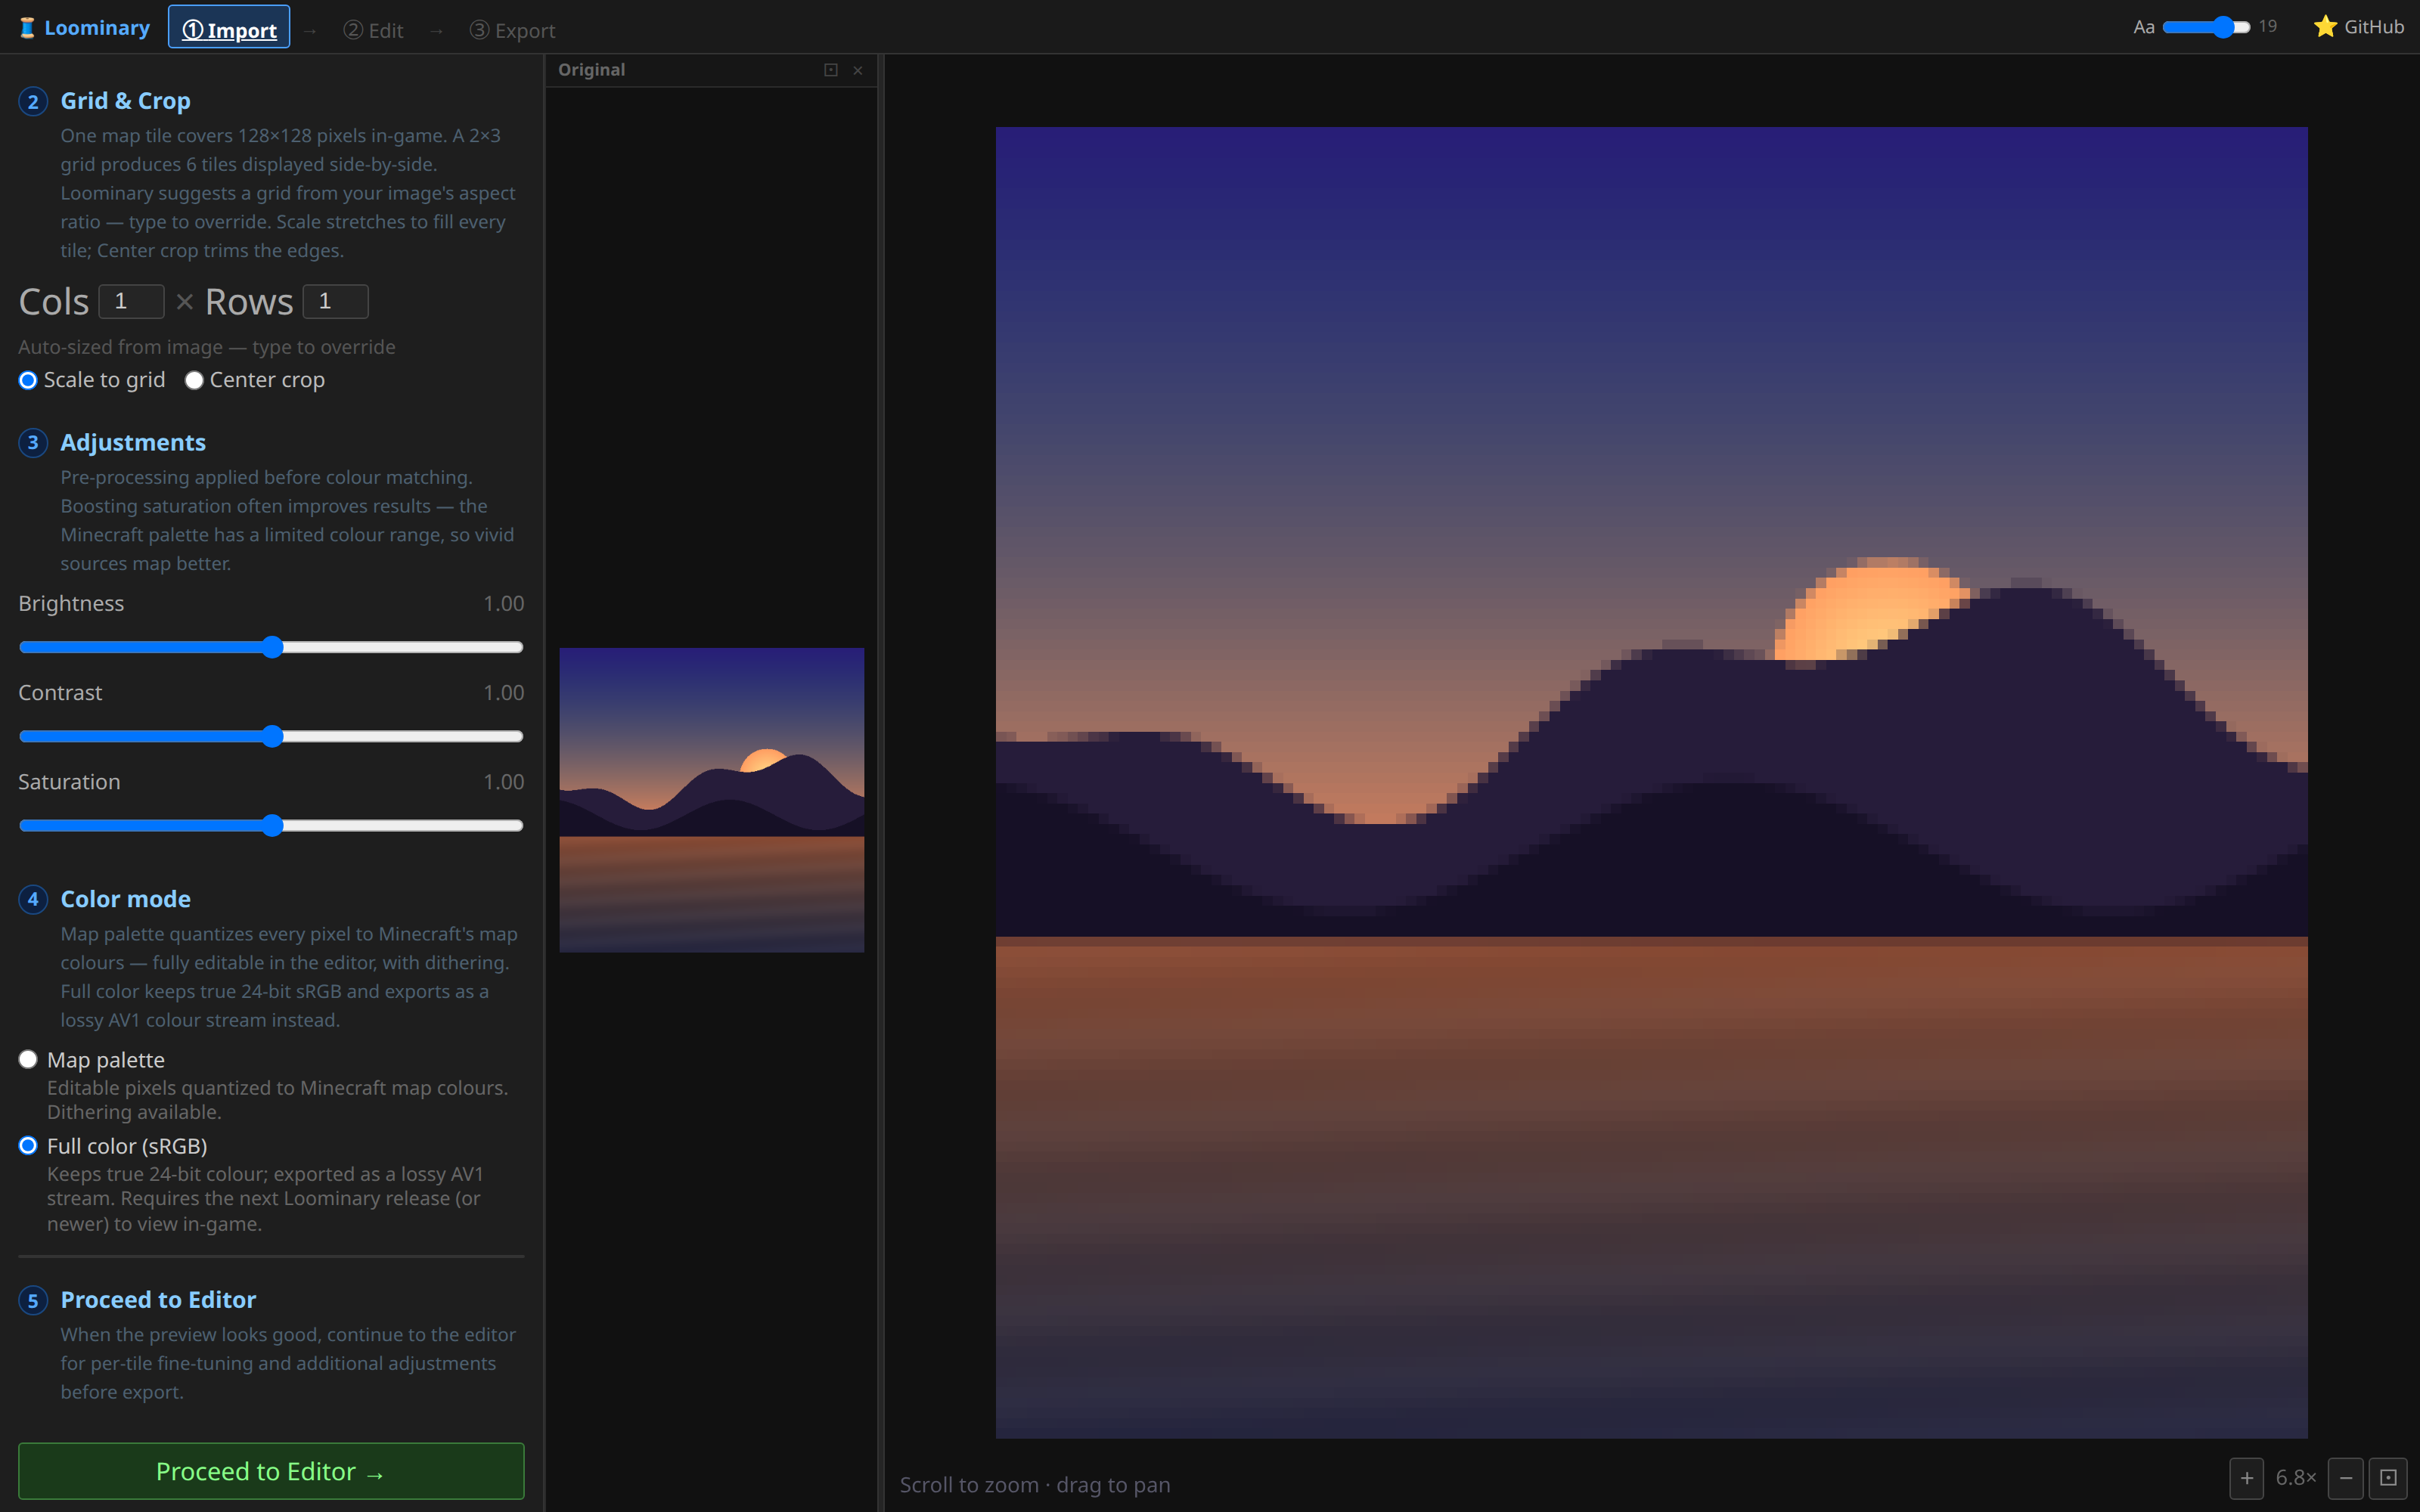Click the Adjustments heading
Image resolution: width=2420 pixels, height=1512 pixels.
[x=133, y=442]
